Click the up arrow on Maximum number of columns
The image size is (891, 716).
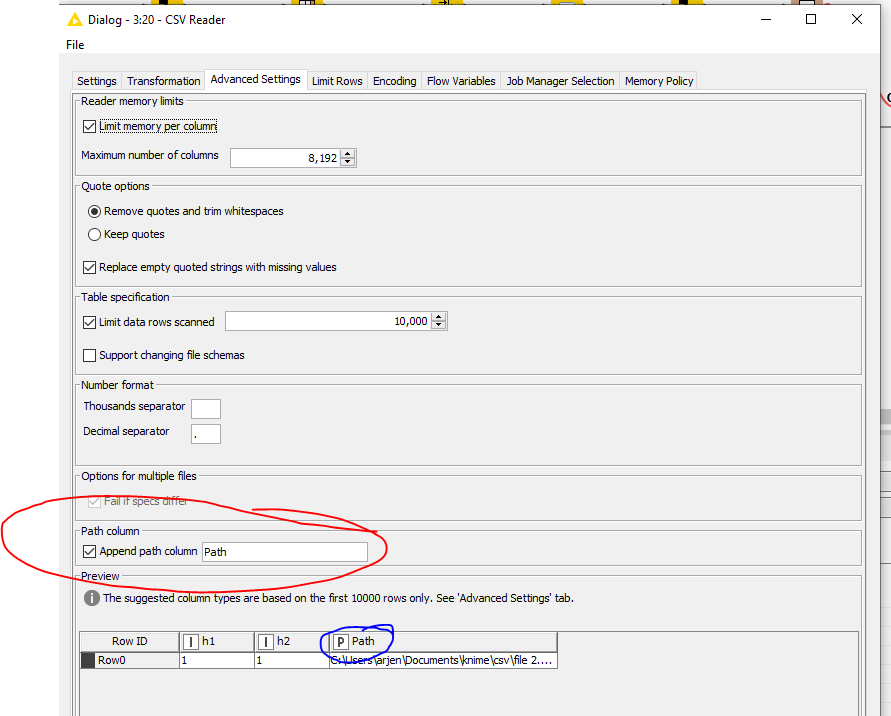point(348,152)
